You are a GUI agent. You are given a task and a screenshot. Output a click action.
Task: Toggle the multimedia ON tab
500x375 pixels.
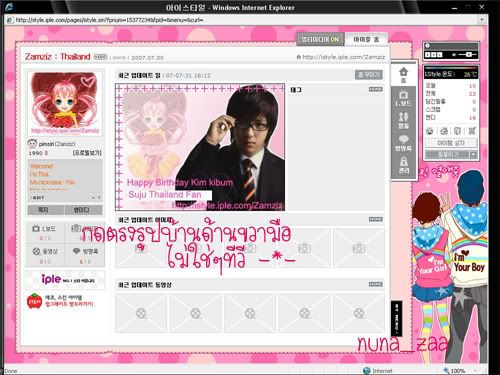pyautogui.click(x=320, y=39)
